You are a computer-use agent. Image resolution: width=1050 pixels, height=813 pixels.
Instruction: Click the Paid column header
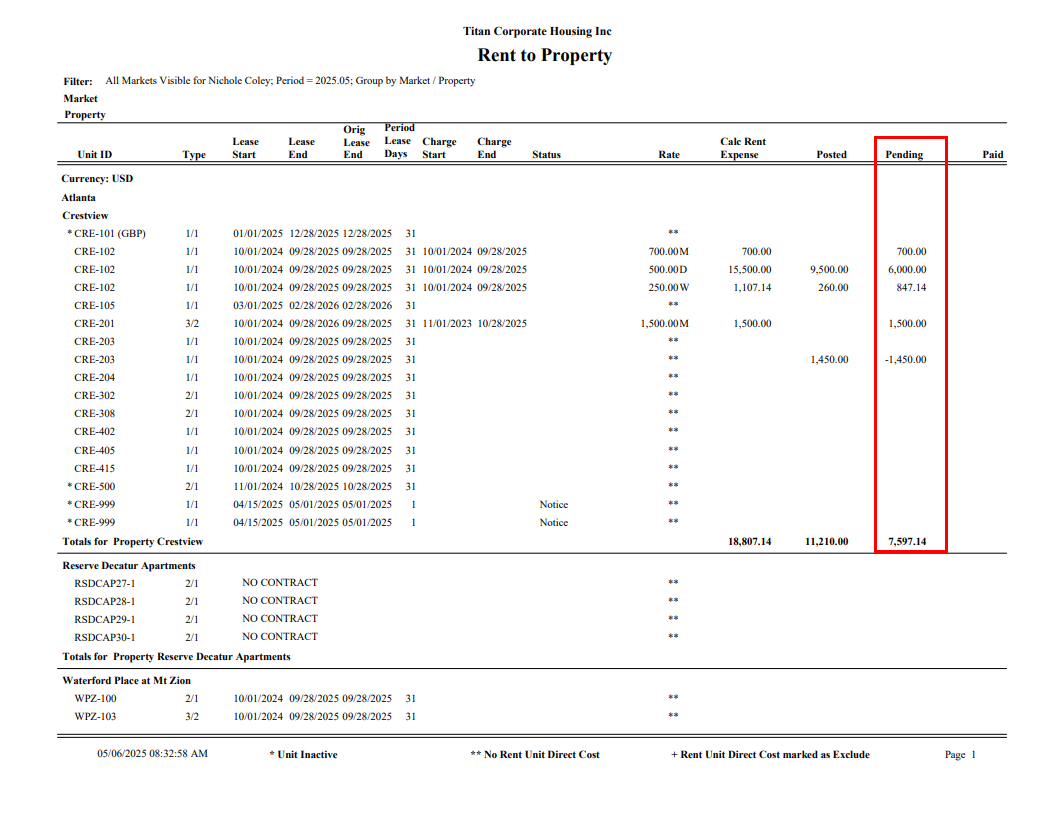tap(992, 155)
